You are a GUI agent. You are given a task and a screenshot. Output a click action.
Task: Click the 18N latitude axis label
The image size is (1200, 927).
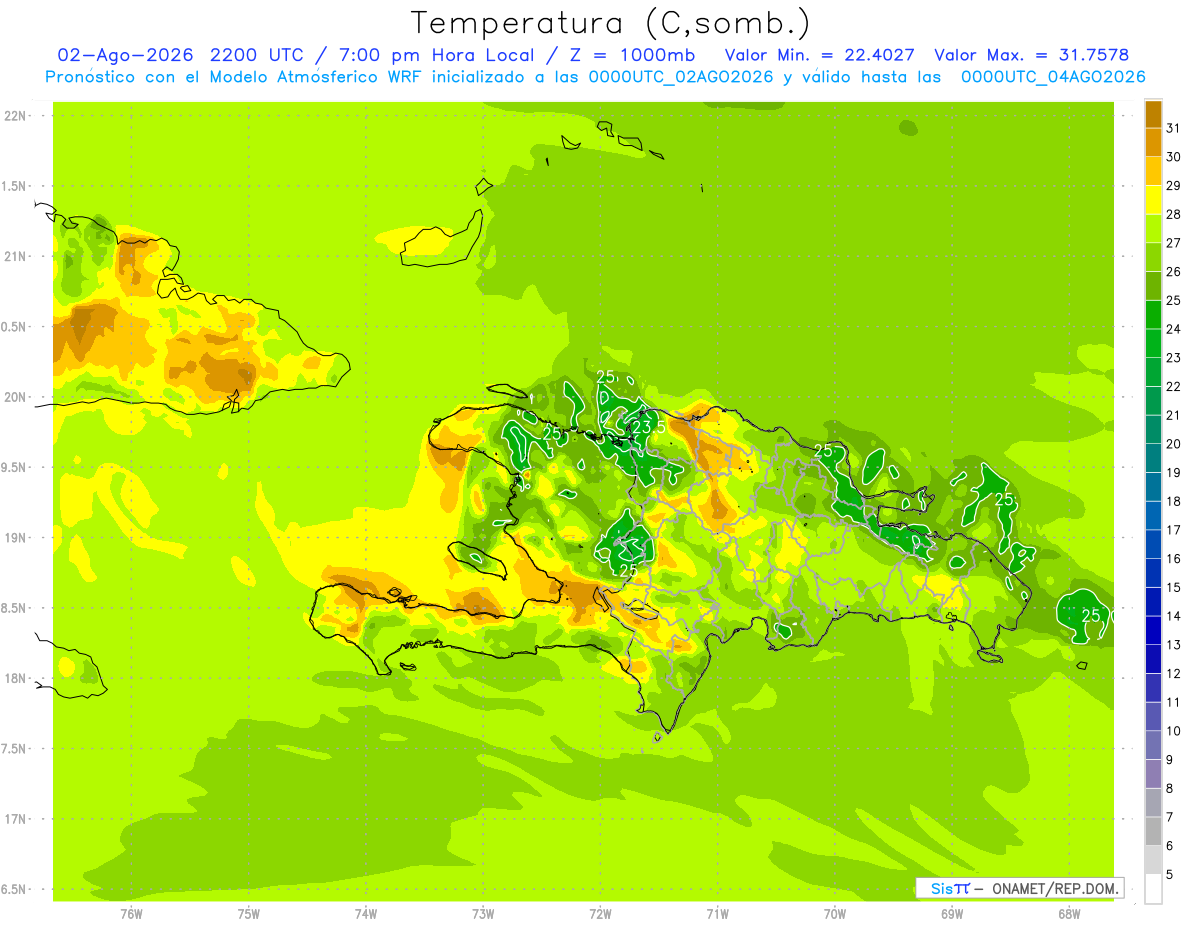15,679
